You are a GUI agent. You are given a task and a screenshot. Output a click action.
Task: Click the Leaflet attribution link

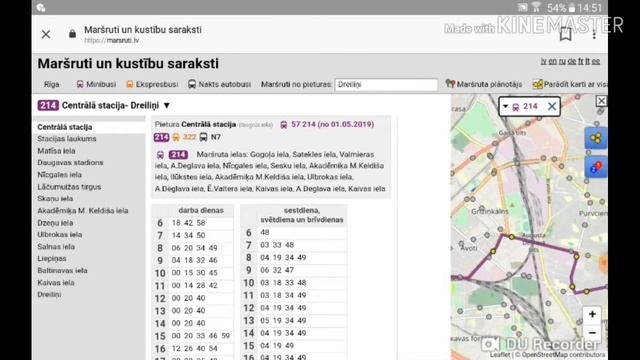point(500,355)
